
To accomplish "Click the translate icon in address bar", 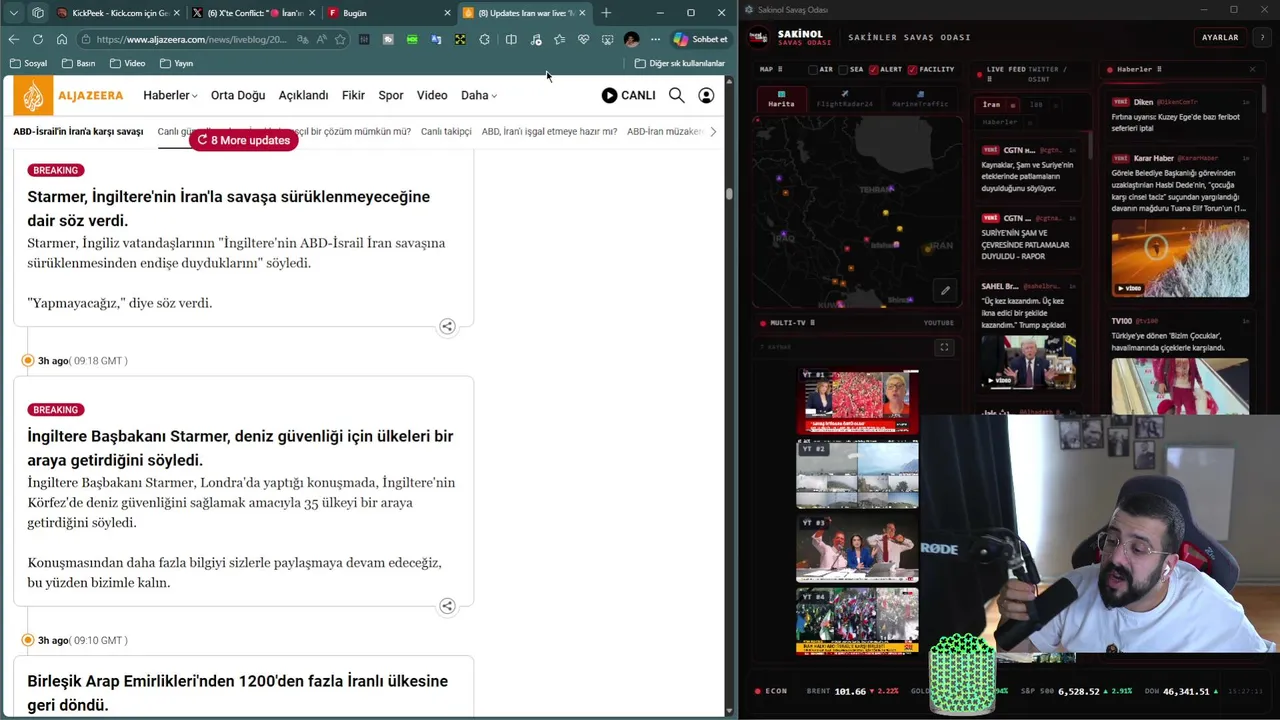I will point(302,39).
